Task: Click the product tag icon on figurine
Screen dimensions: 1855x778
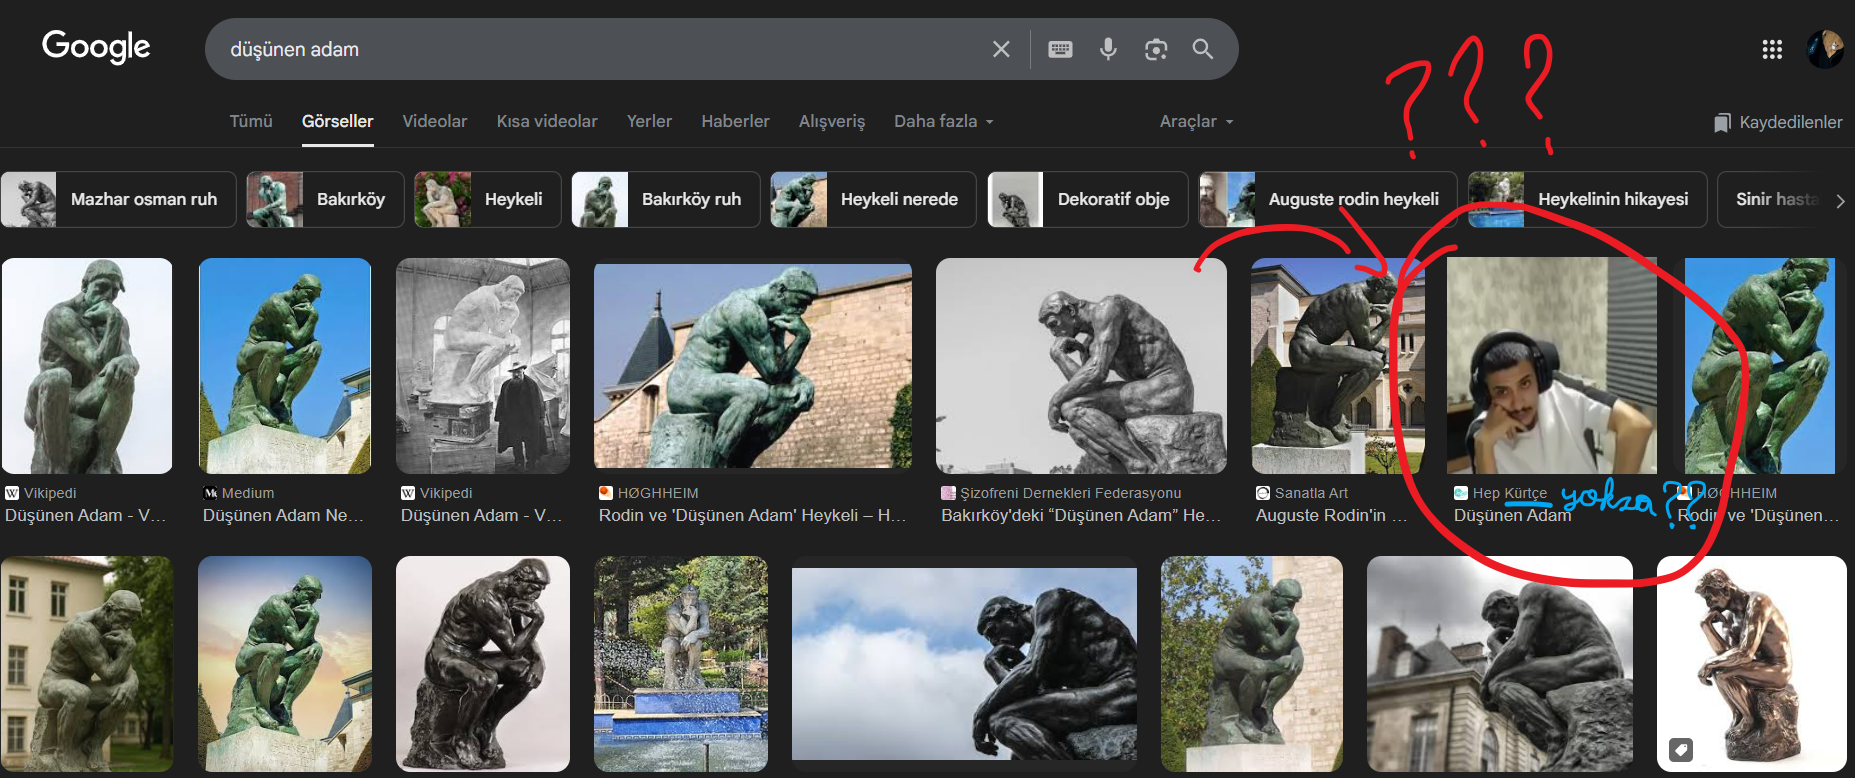Action: coord(1681,749)
